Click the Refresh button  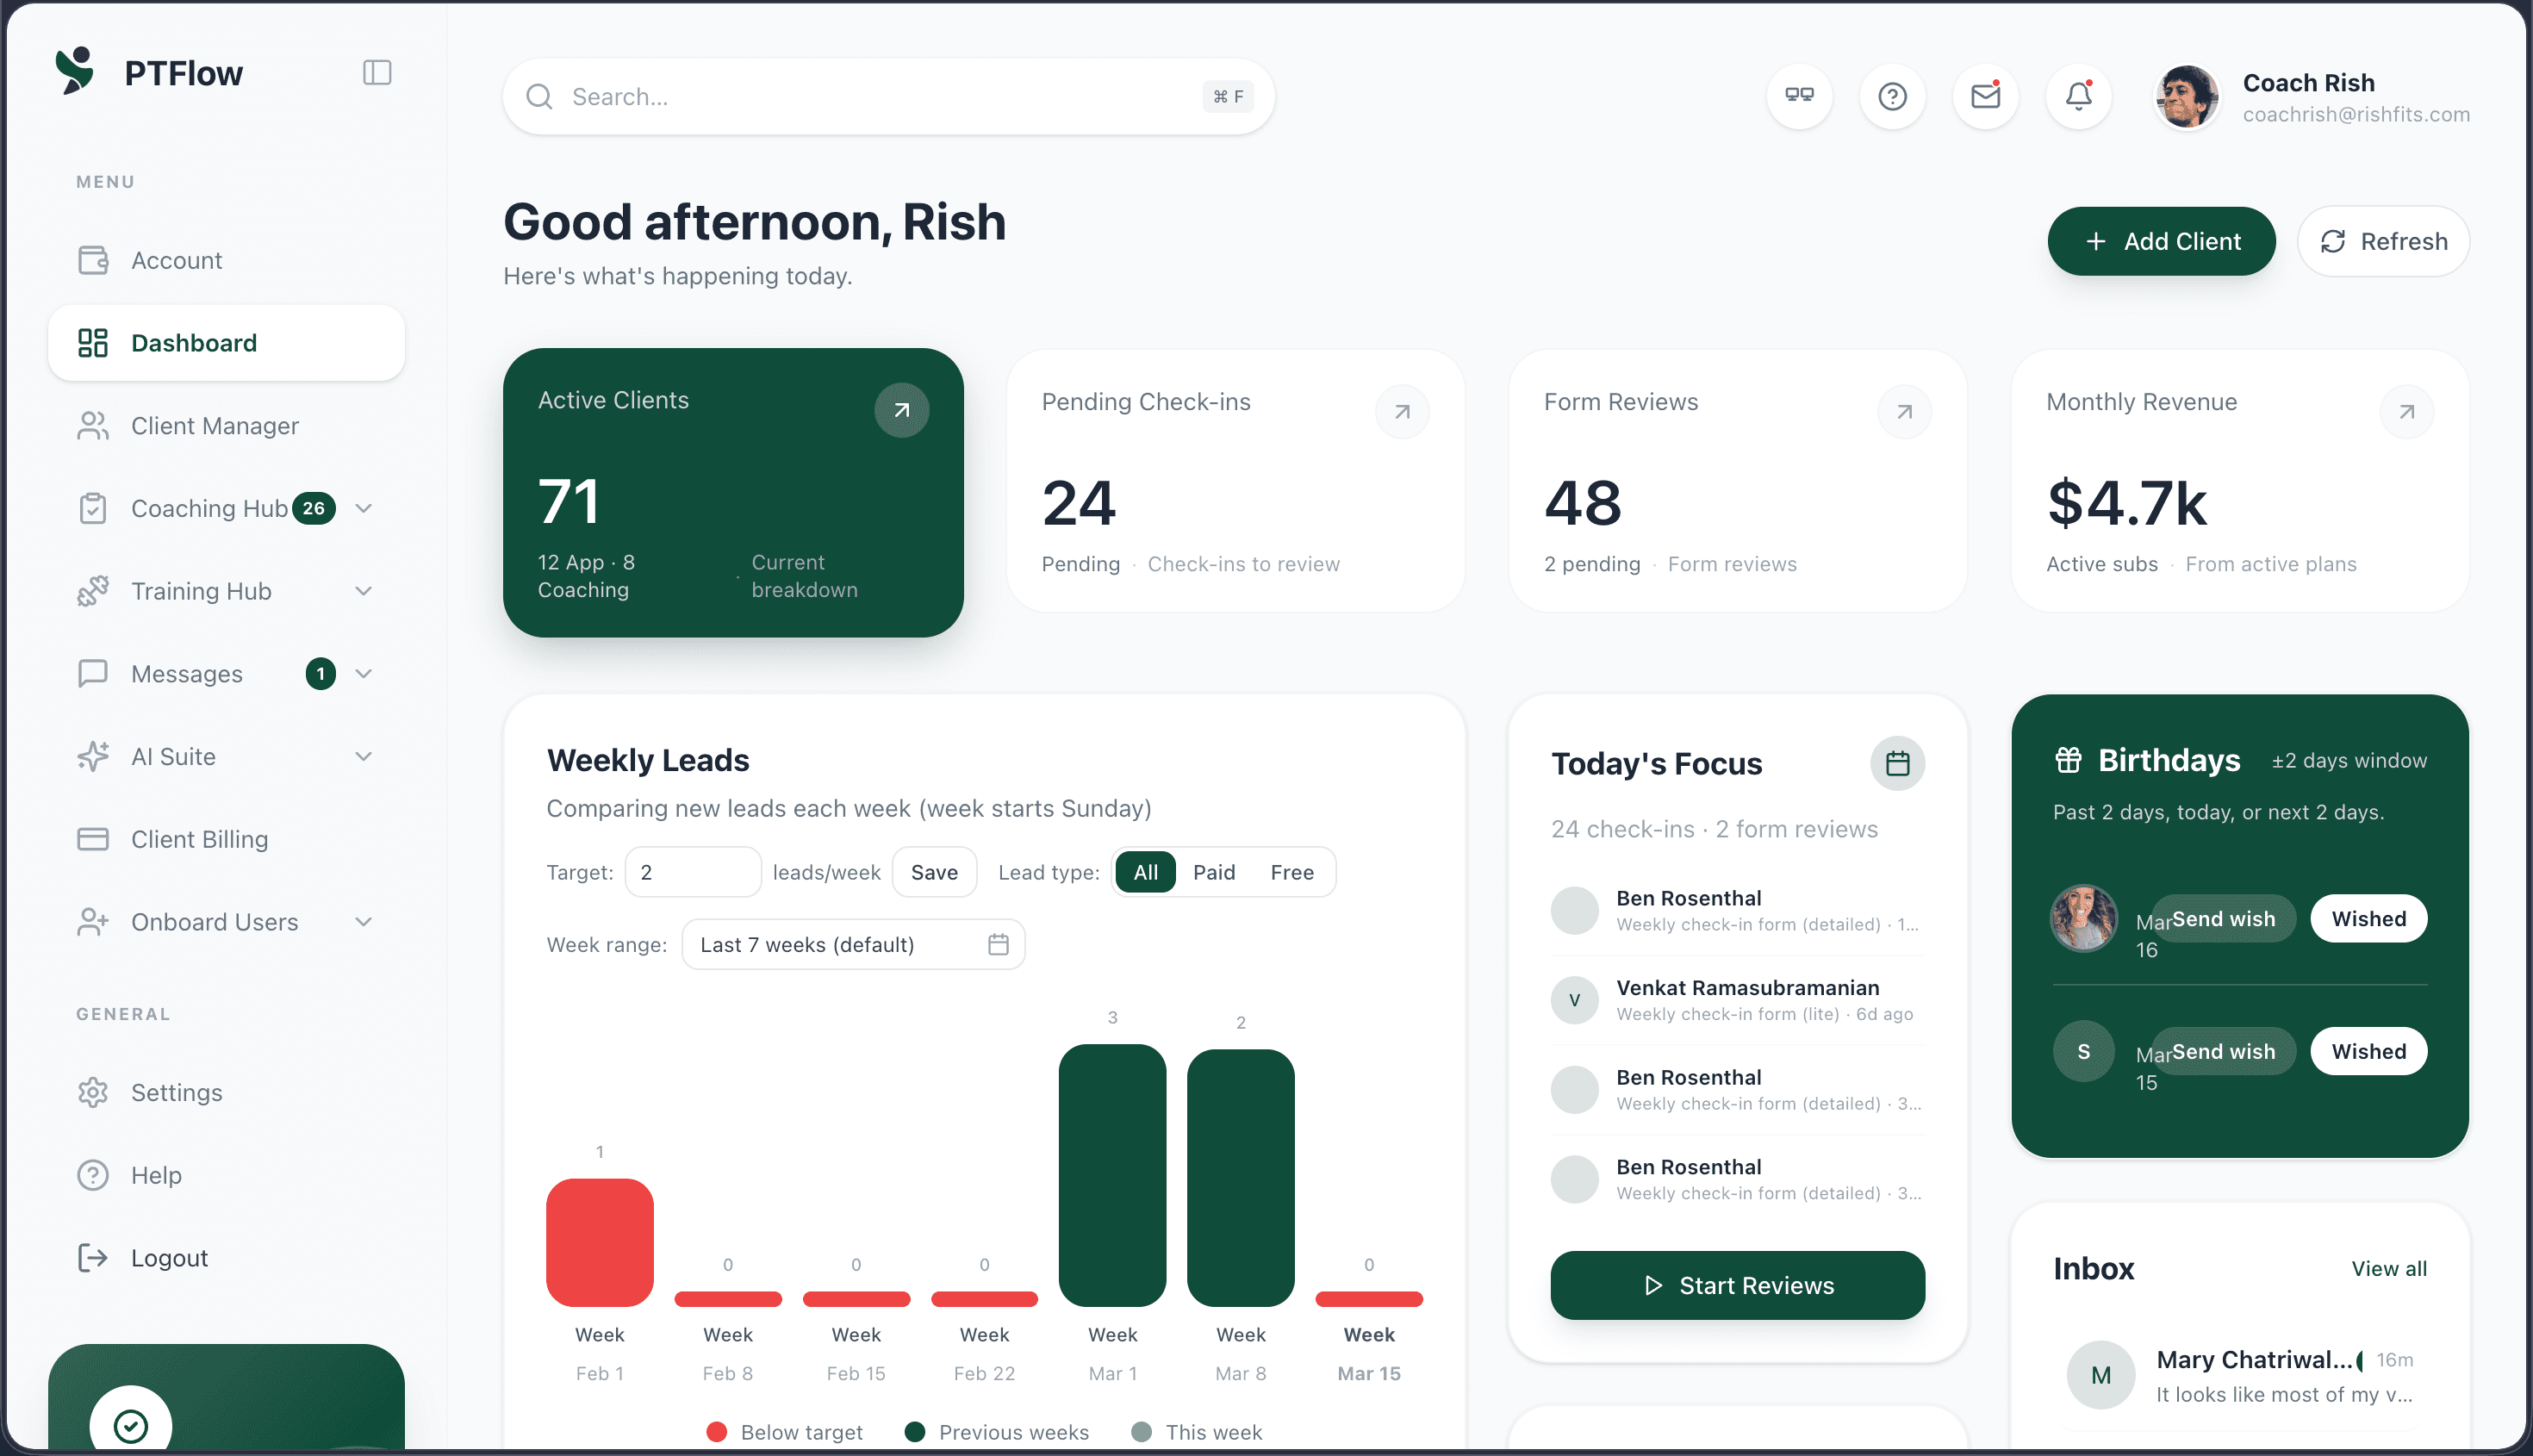pos(2383,241)
